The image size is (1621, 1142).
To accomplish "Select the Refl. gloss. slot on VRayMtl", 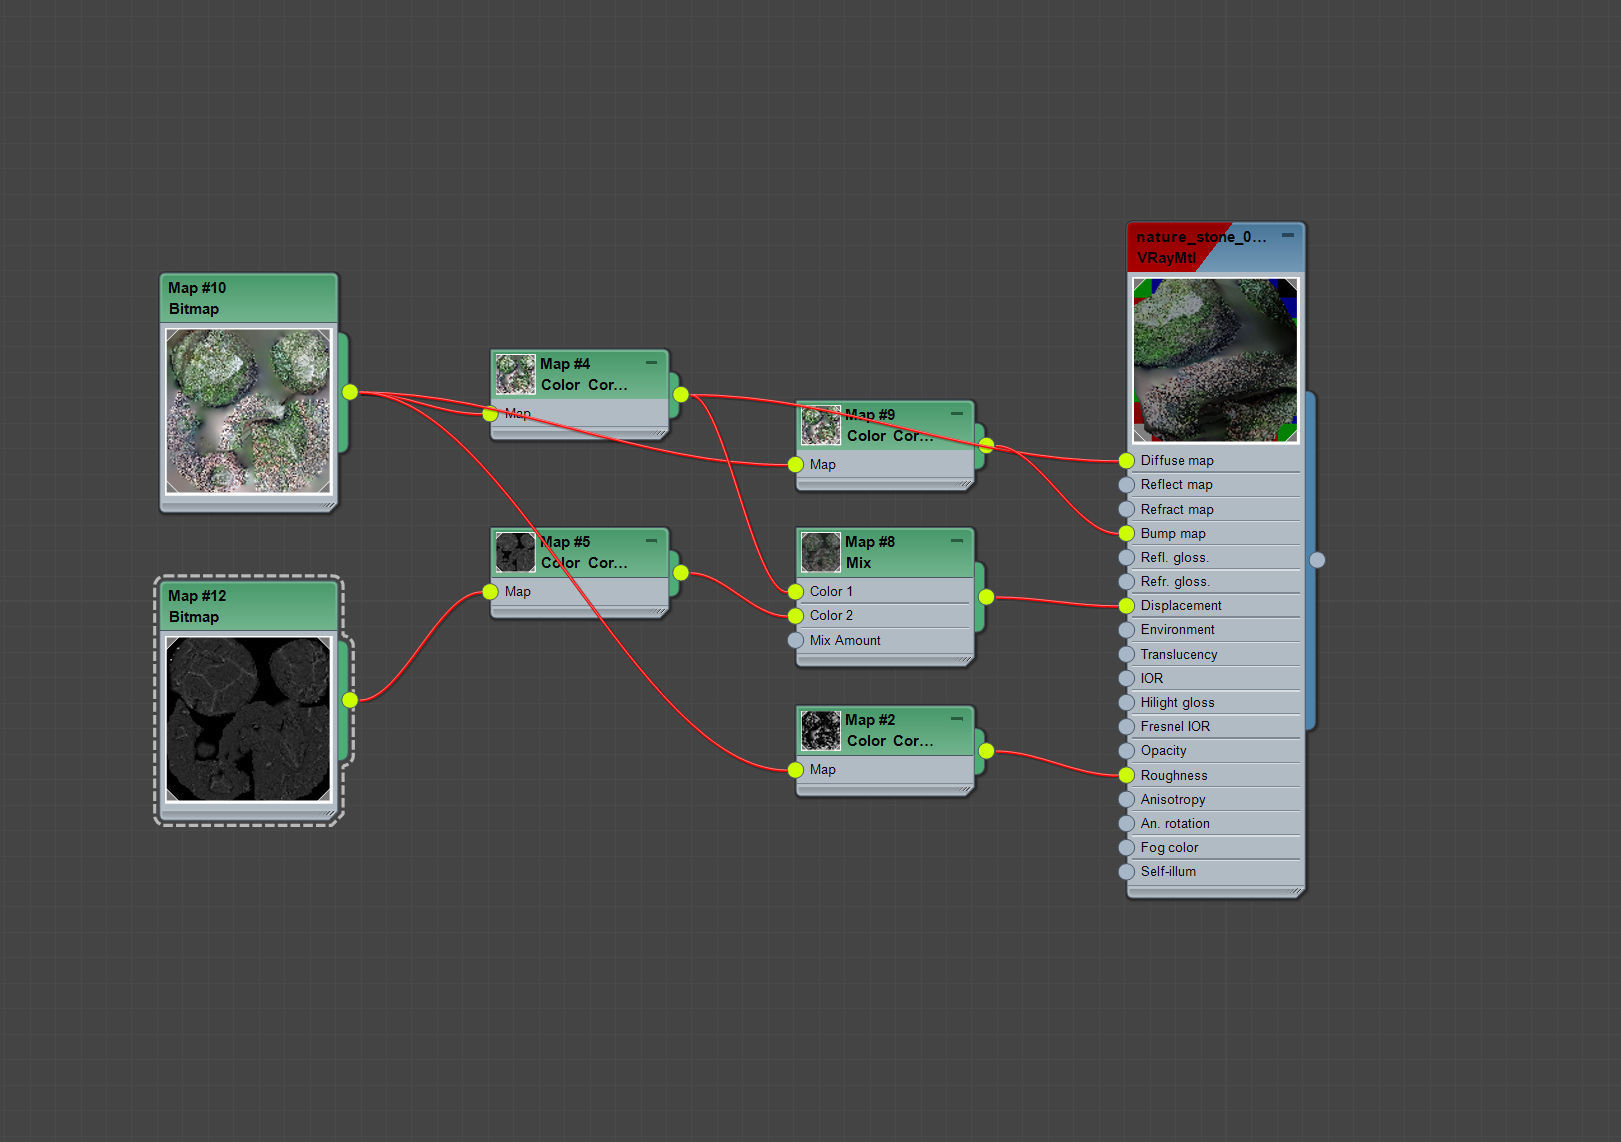I will (x=1215, y=557).
